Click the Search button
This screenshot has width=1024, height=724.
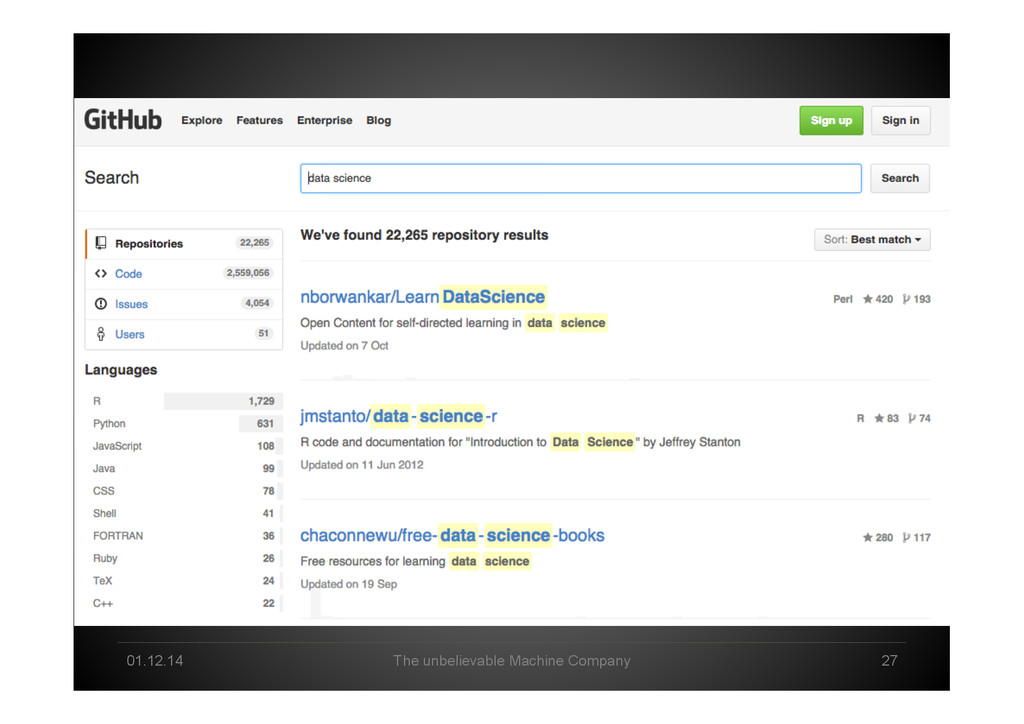click(900, 178)
